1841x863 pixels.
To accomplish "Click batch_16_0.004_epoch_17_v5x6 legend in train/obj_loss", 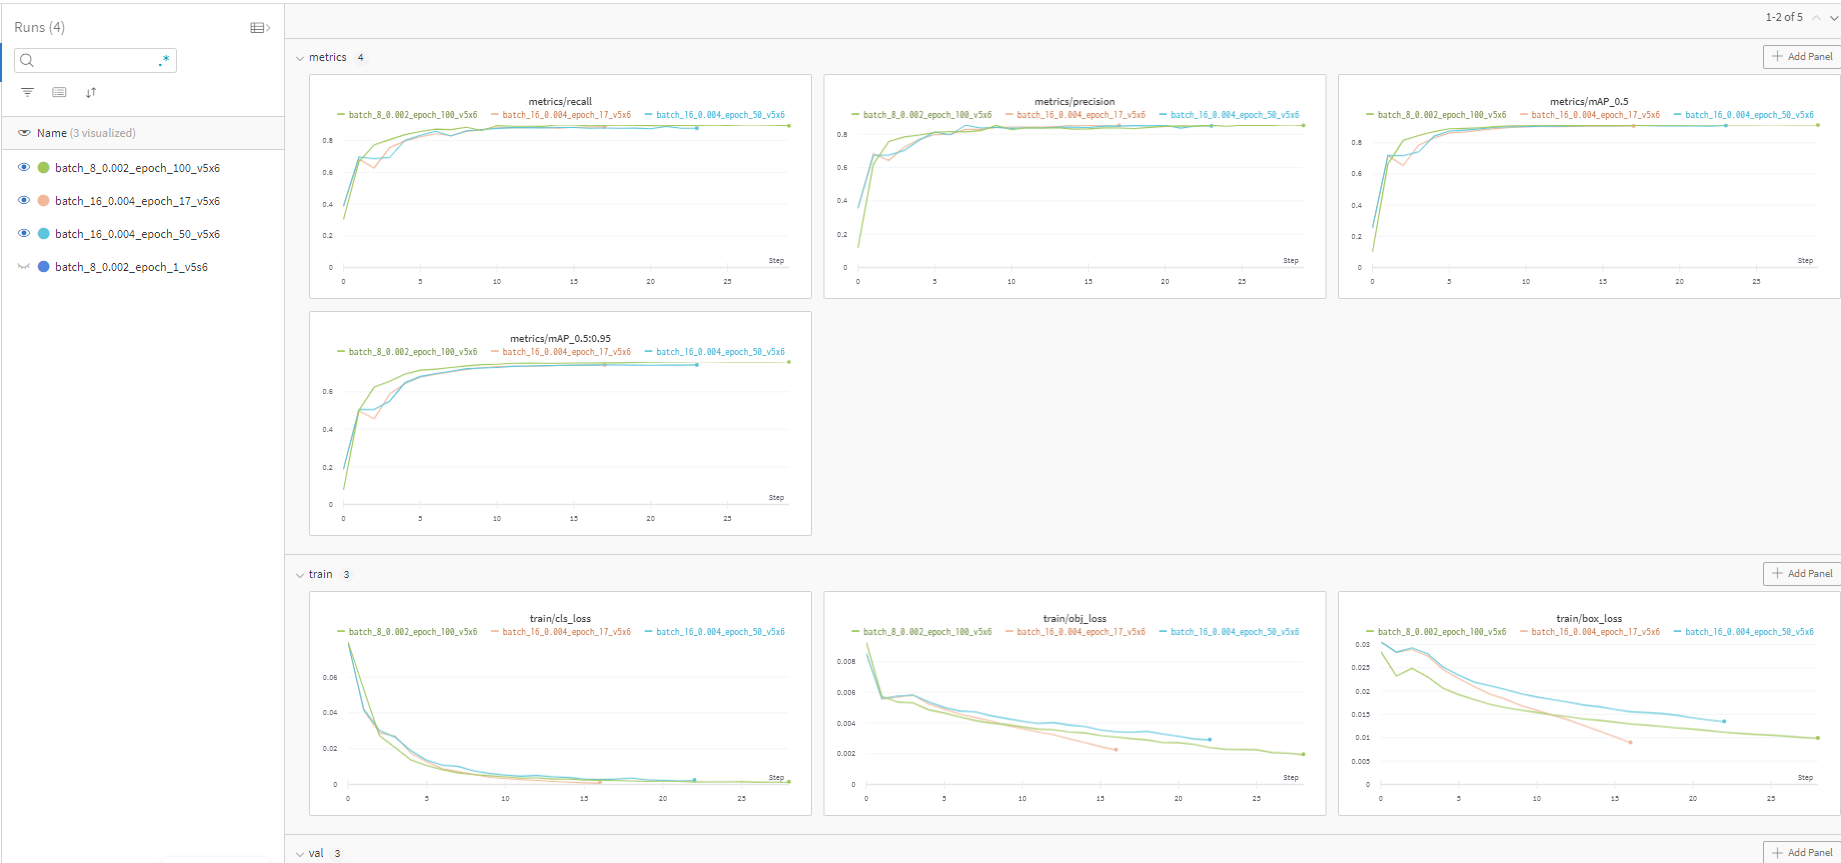I will coord(1075,632).
